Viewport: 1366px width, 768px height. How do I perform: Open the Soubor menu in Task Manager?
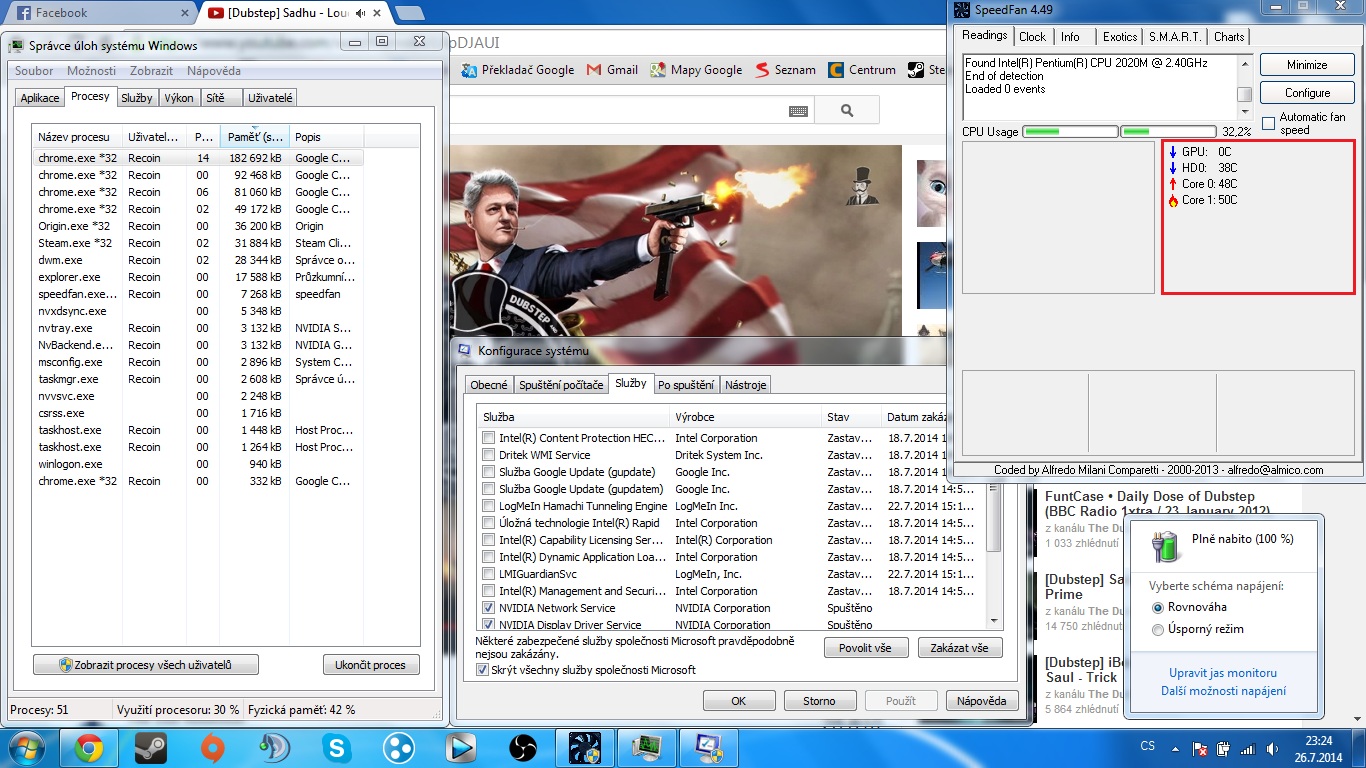[35, 71]
